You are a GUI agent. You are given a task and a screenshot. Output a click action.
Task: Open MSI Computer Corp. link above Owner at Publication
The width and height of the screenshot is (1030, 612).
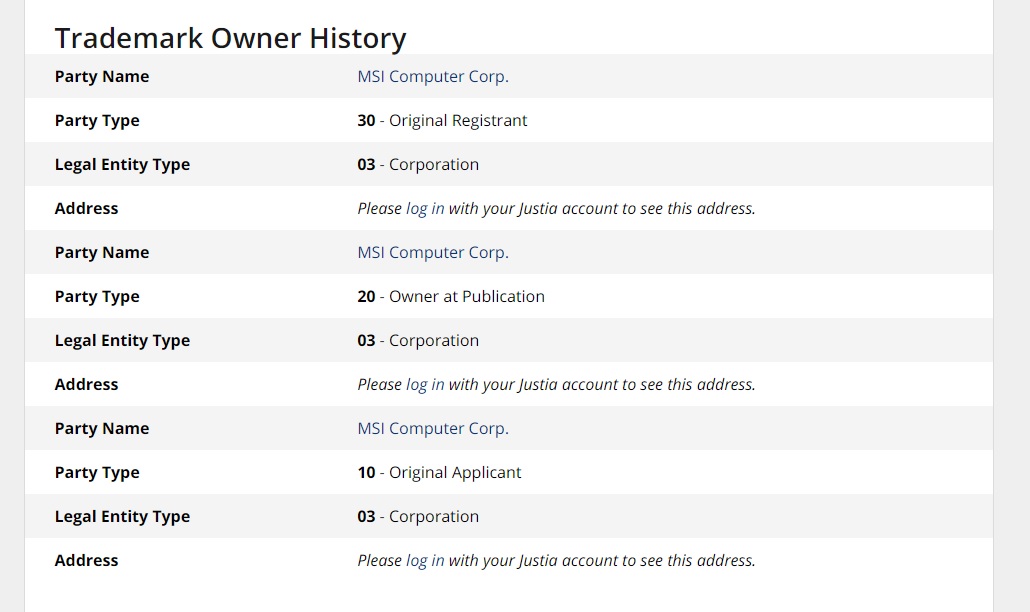[433, 252]
